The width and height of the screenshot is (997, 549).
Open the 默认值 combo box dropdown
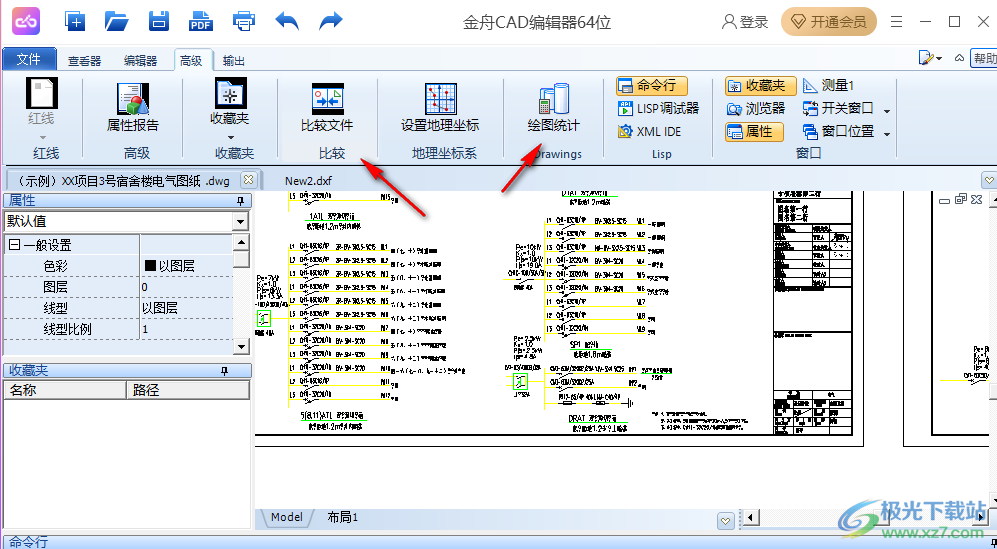click(x=240, y=221)
